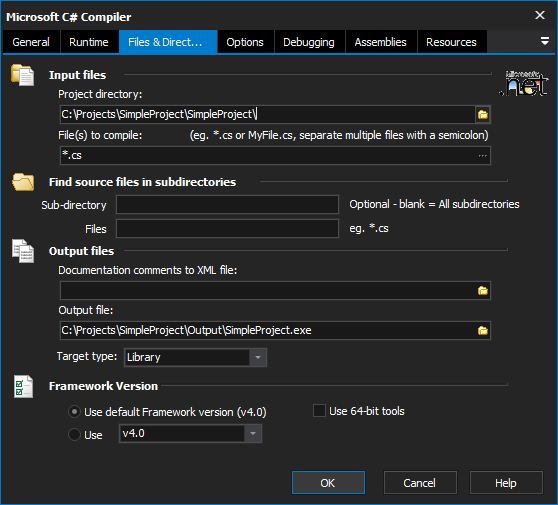Viewport: 558px width, 505px height.
Task: Focus the subdirectories Files input field
Action: pyautogui.click(x=227, y=228)
